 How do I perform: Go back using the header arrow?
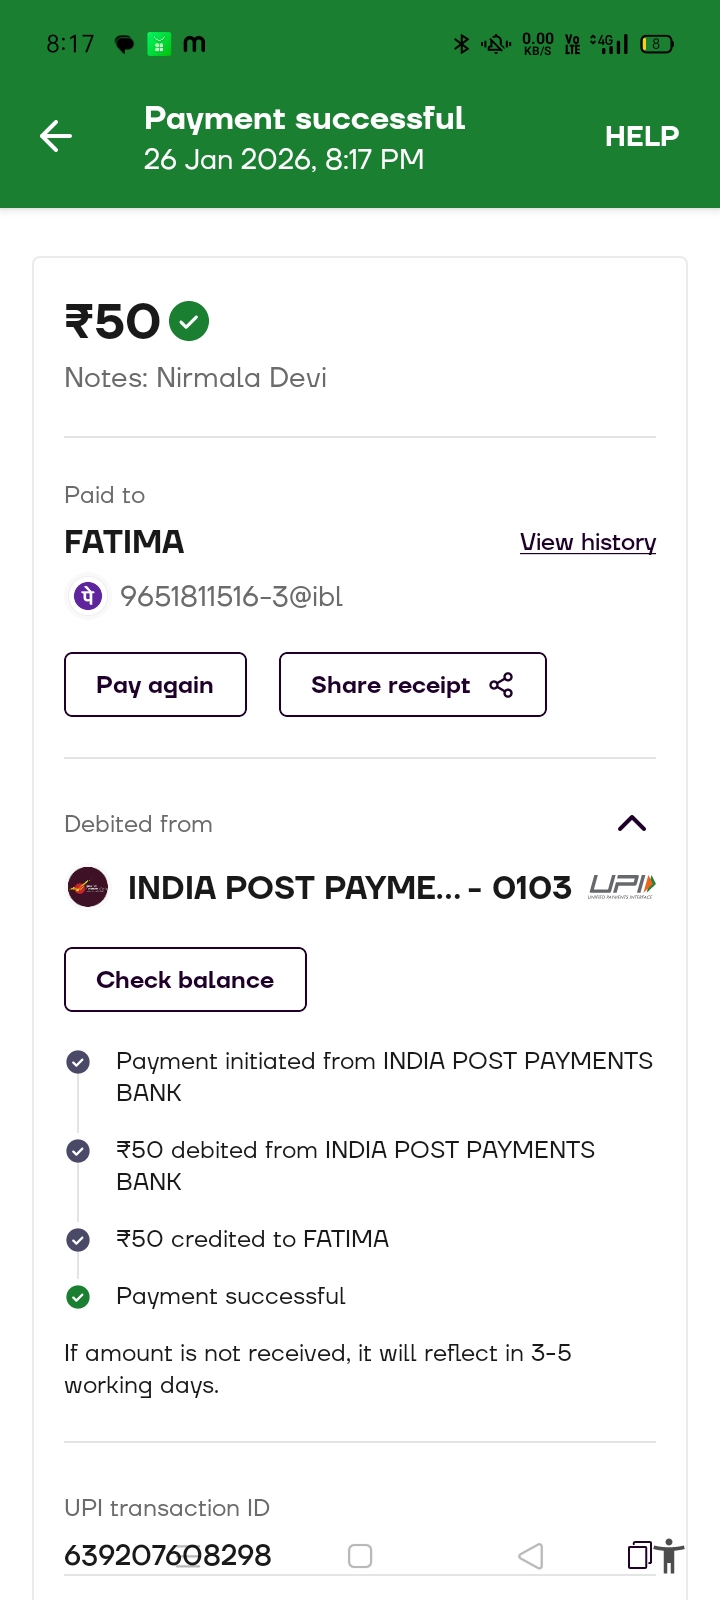(x=56, y=136)
